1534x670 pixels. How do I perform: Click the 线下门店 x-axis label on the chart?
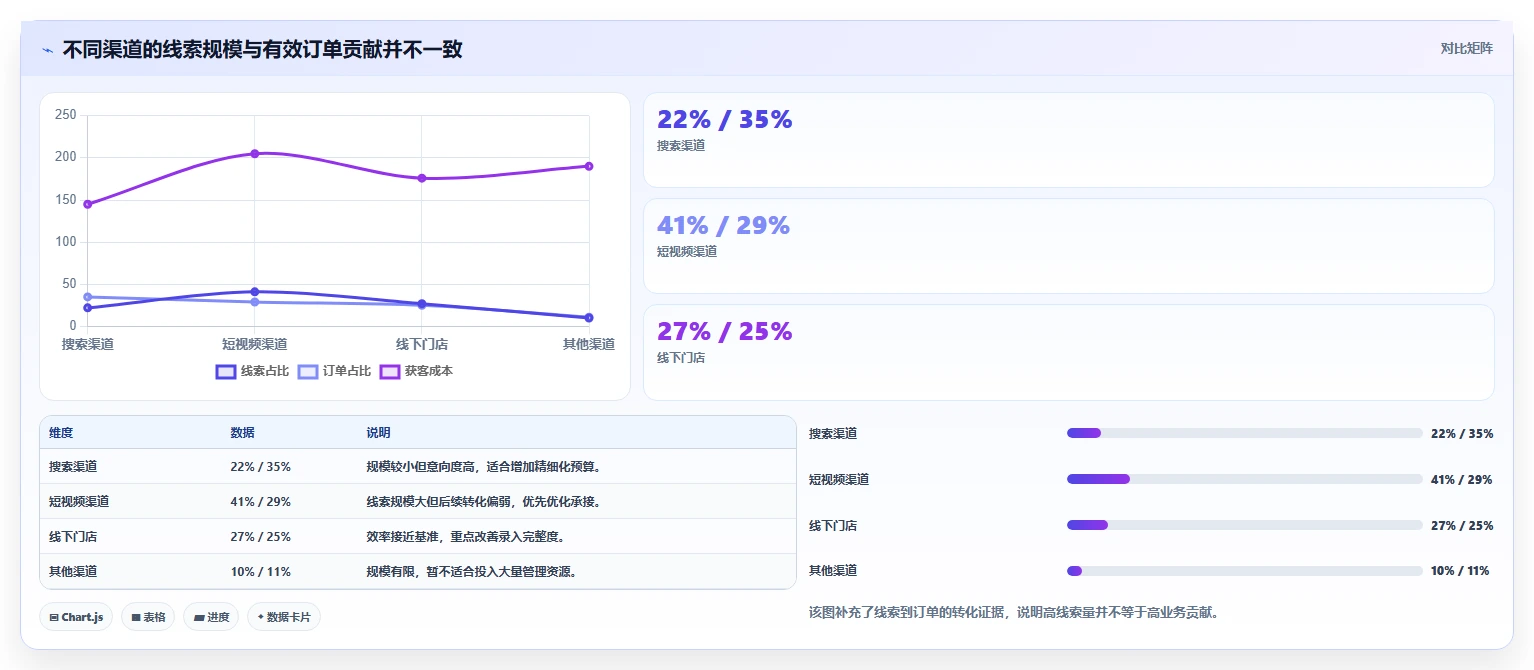[x=422, y=344]
